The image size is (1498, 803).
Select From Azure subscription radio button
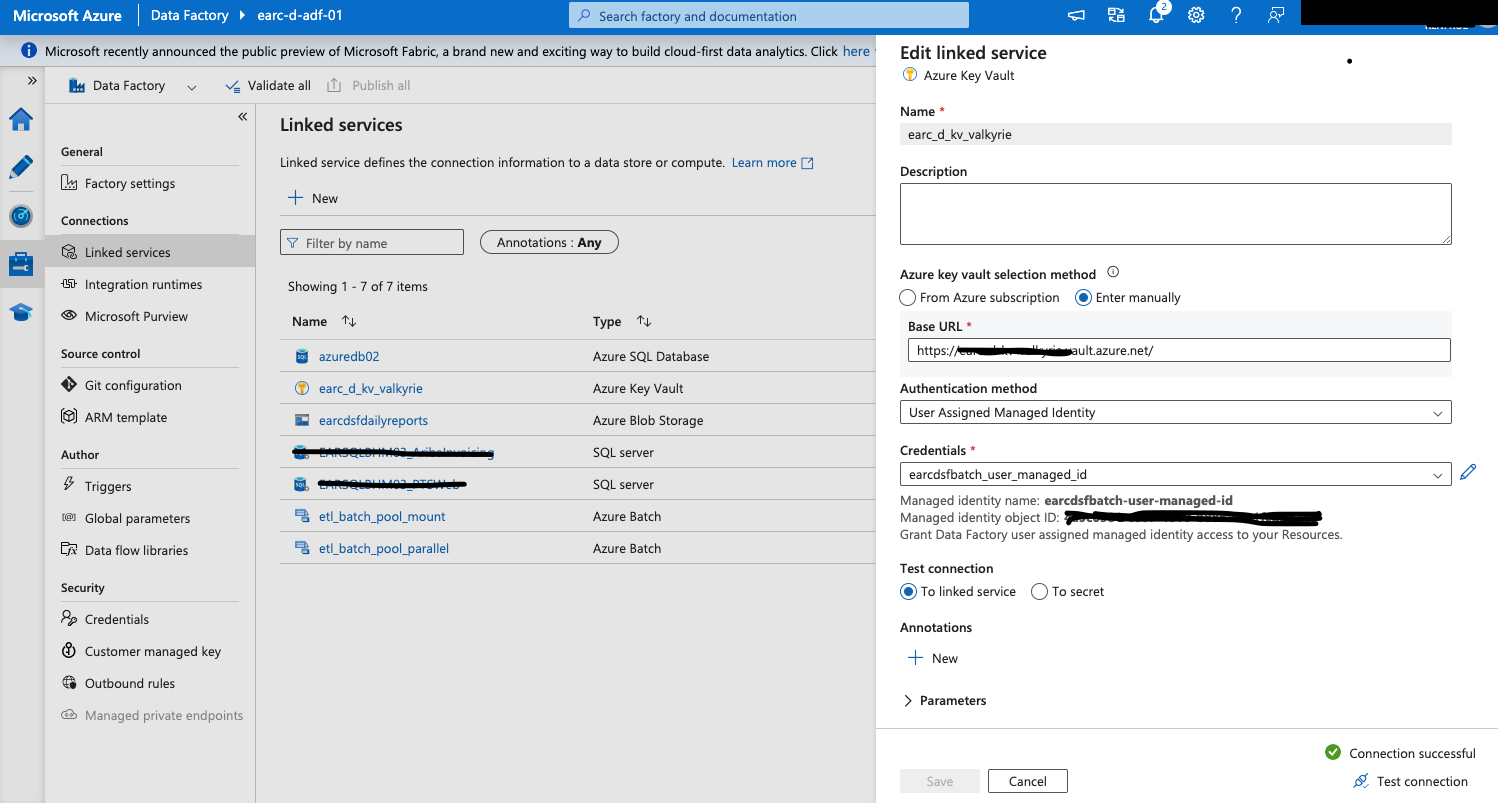(907, 297)
